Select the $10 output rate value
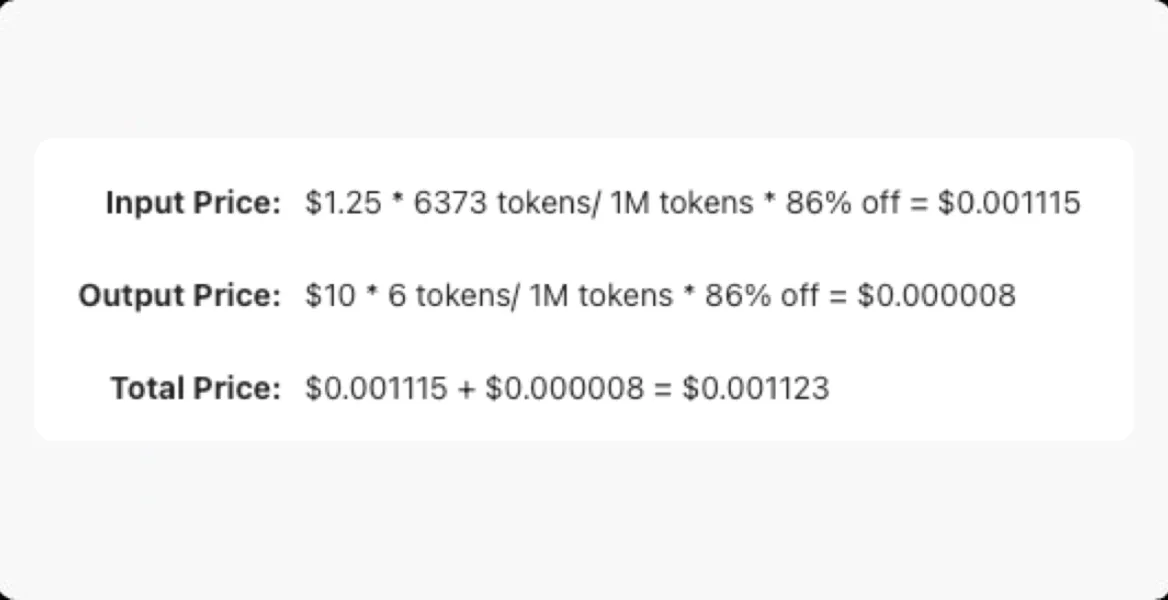 [330, 295]
